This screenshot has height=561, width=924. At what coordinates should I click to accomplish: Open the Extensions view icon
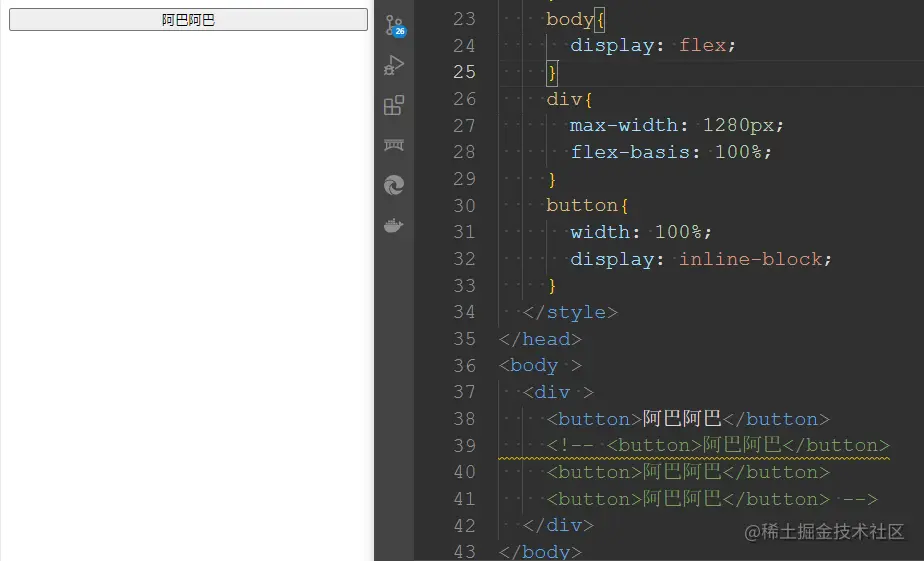point(394,105)
